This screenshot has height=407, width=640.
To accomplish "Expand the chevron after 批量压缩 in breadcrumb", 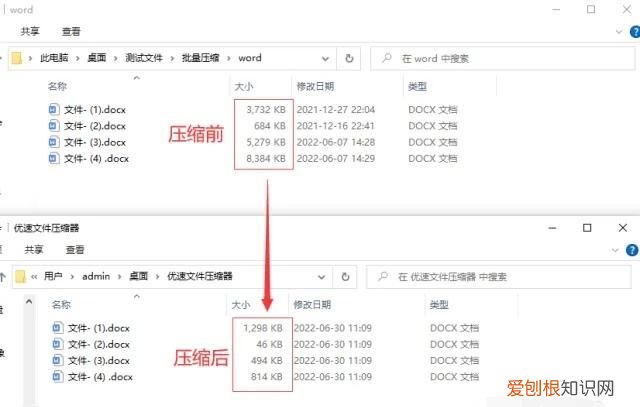I will (229, 58).
